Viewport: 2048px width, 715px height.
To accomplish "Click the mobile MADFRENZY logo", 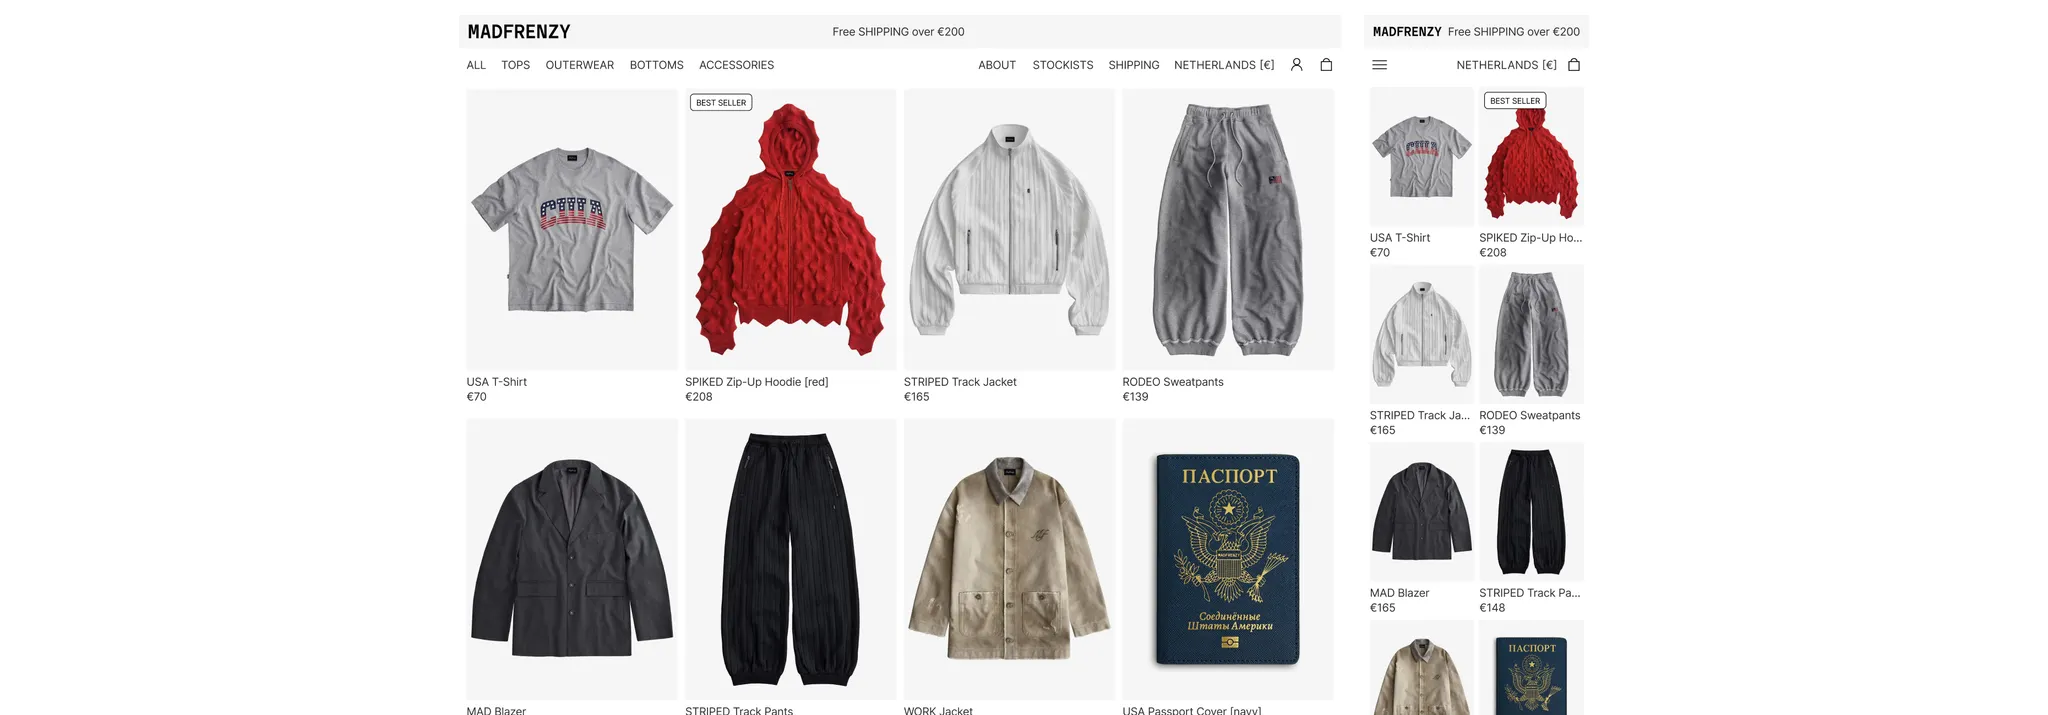I will [1407, 32].
